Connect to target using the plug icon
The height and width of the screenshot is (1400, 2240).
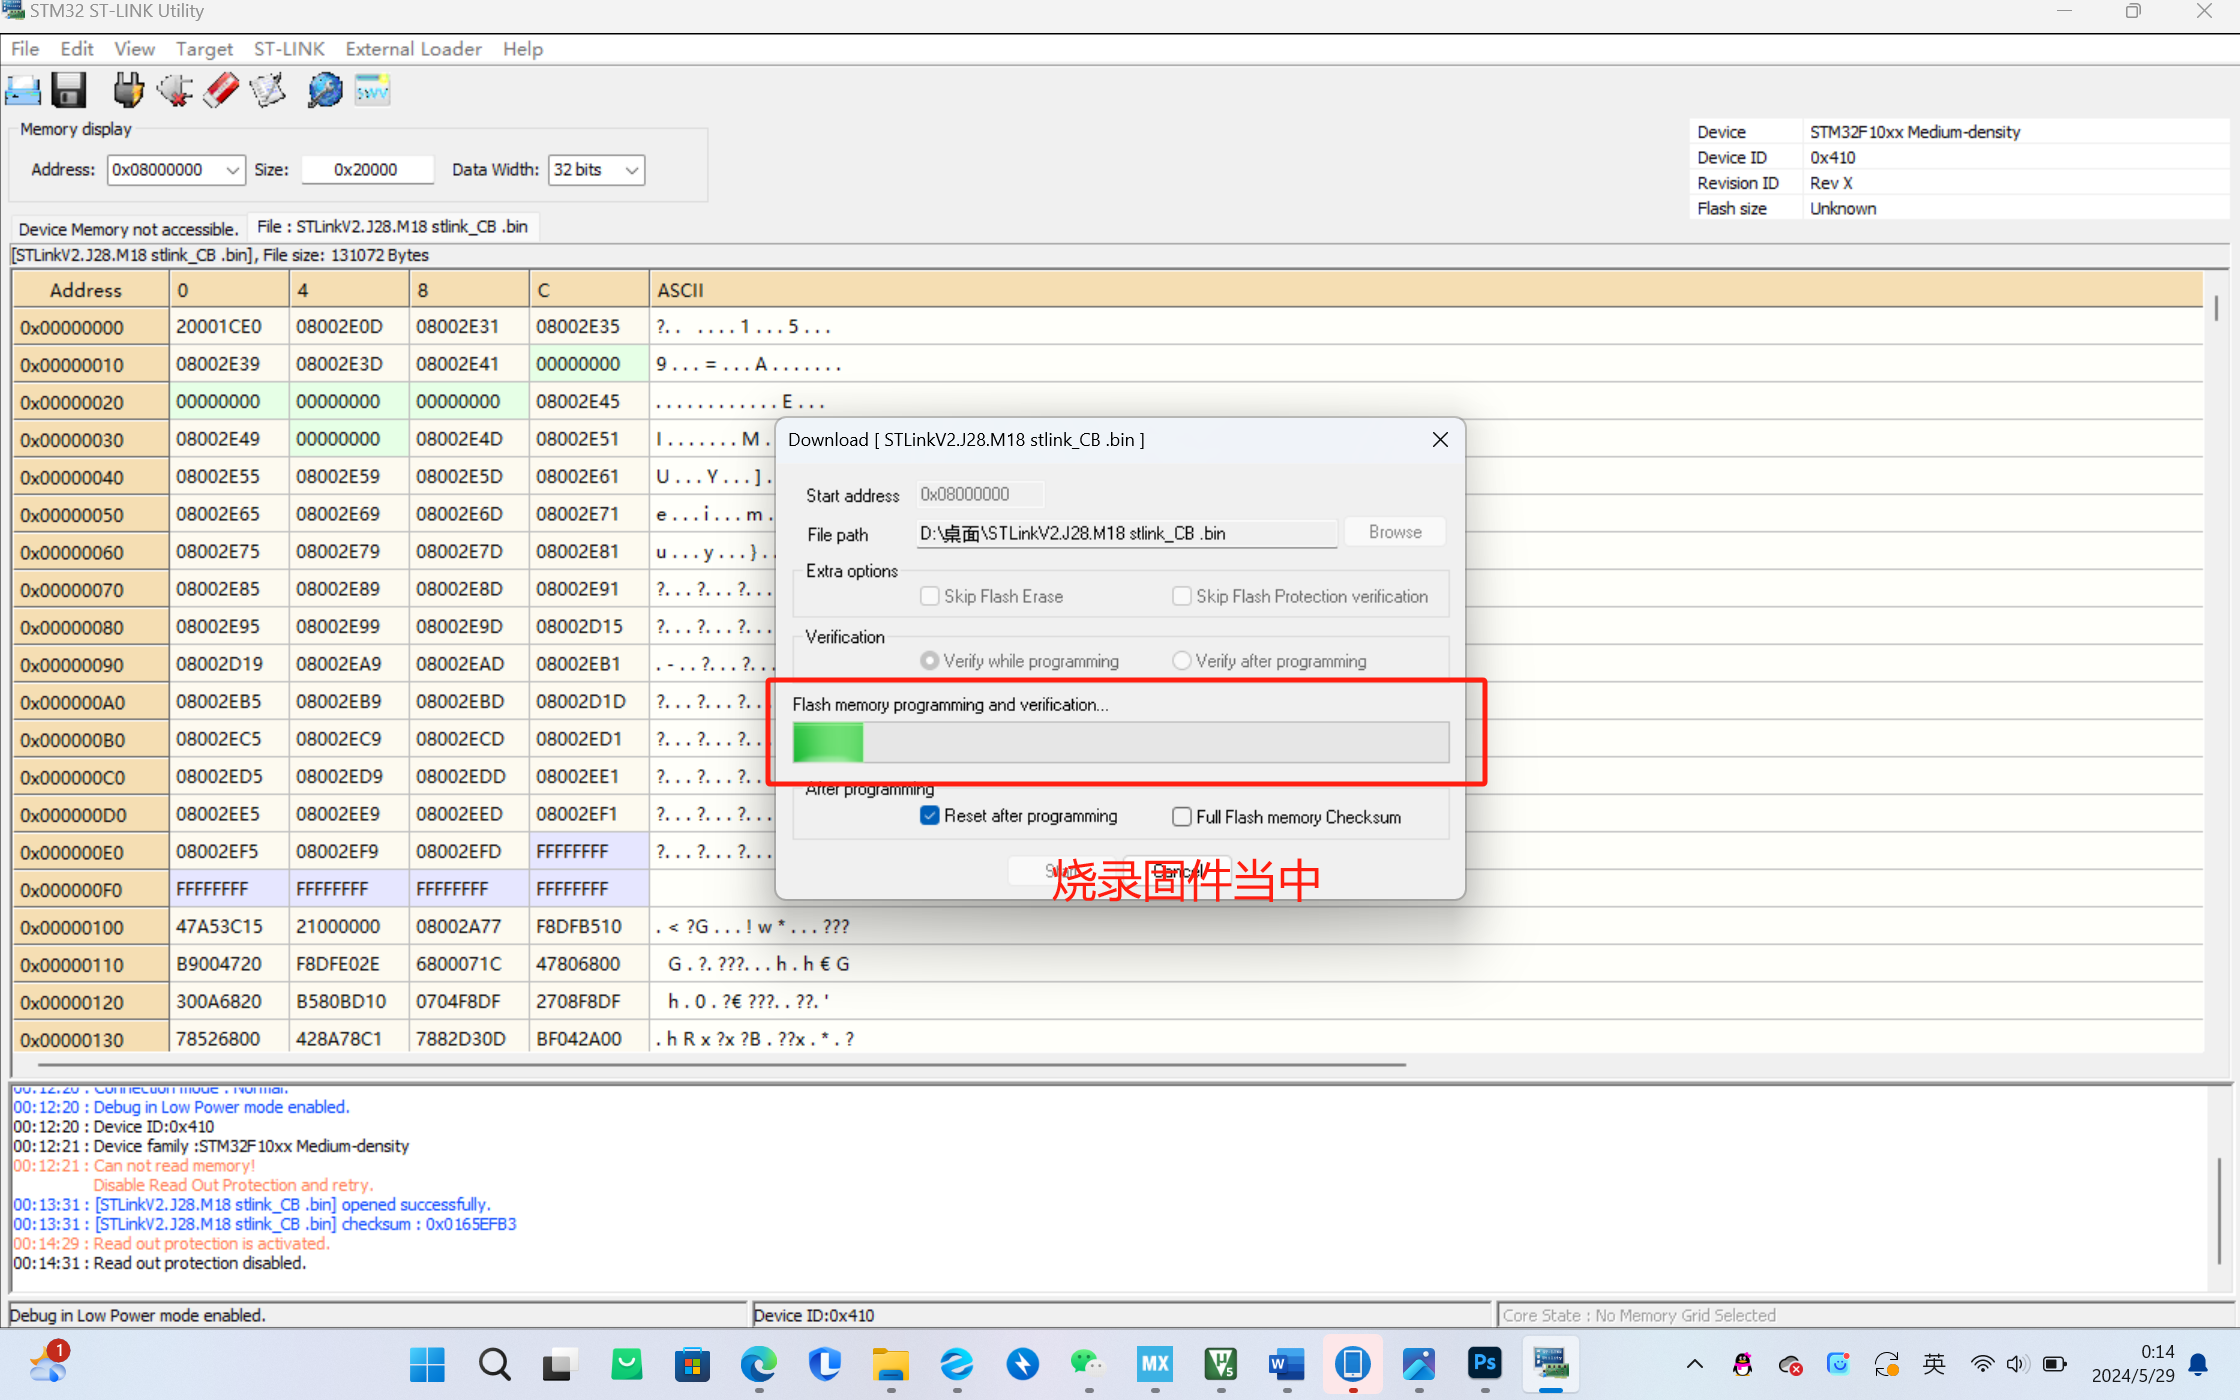click(128, 91)
